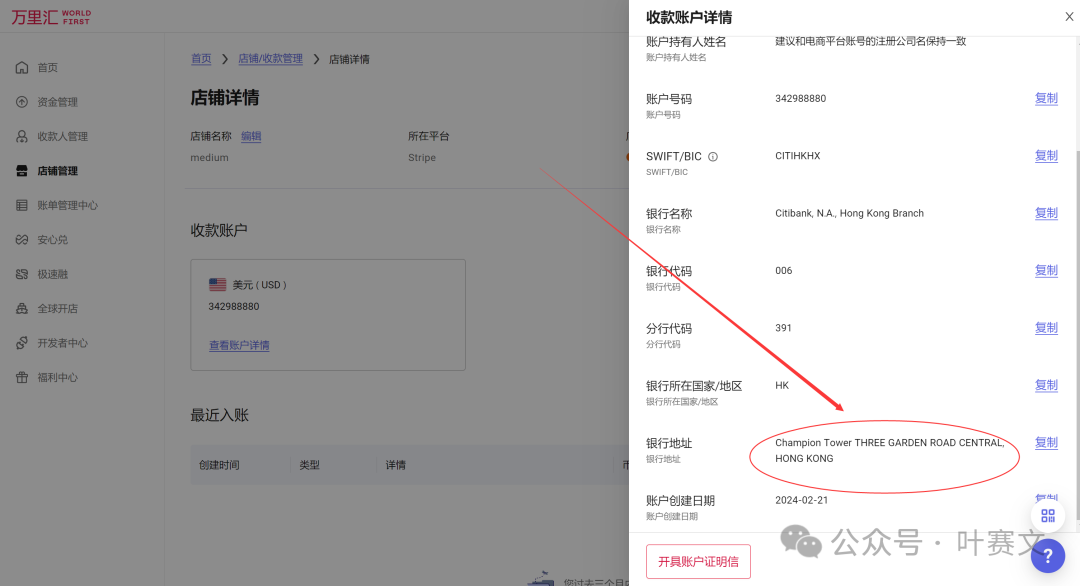1080x586 pixels.
Task: Click the Payee Management (收款人管理) person icon
Action: [x=22, y=136]
